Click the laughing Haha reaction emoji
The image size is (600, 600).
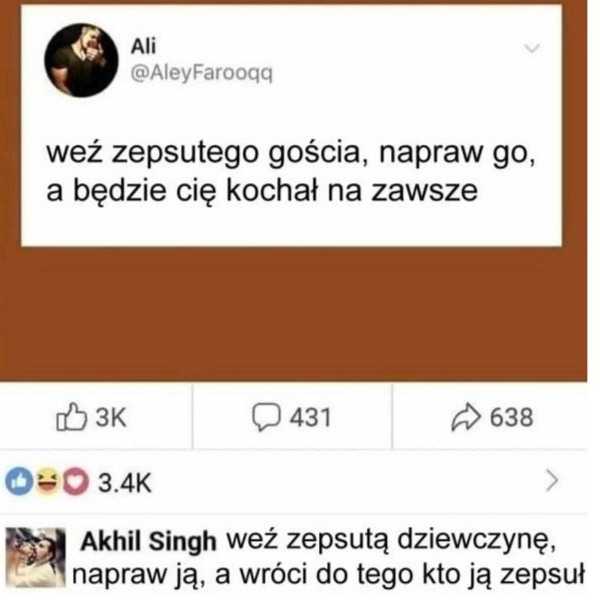(48, 481)
